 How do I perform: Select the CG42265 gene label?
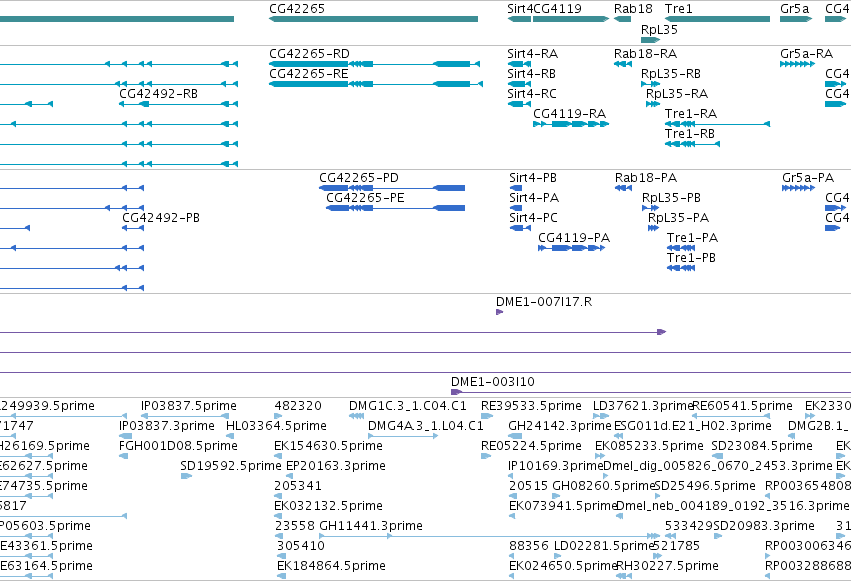[x=297, y=9]
